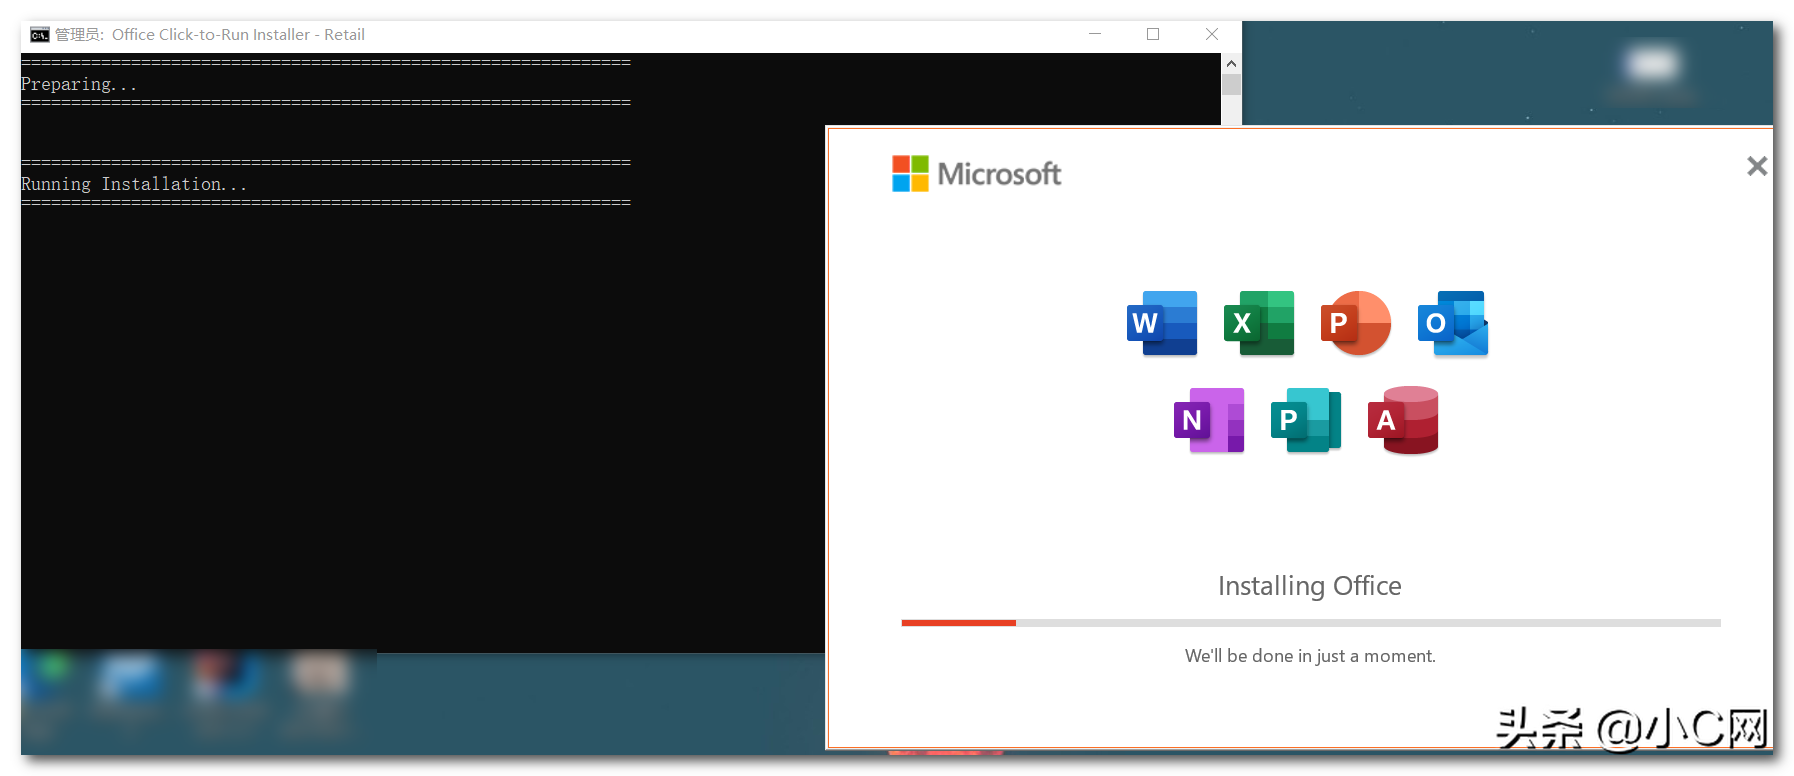The width and height of the screenshot is (1794, 776).
Task: Maximize the Office Click-to-Run Installer console
Action: [1153, 34]
